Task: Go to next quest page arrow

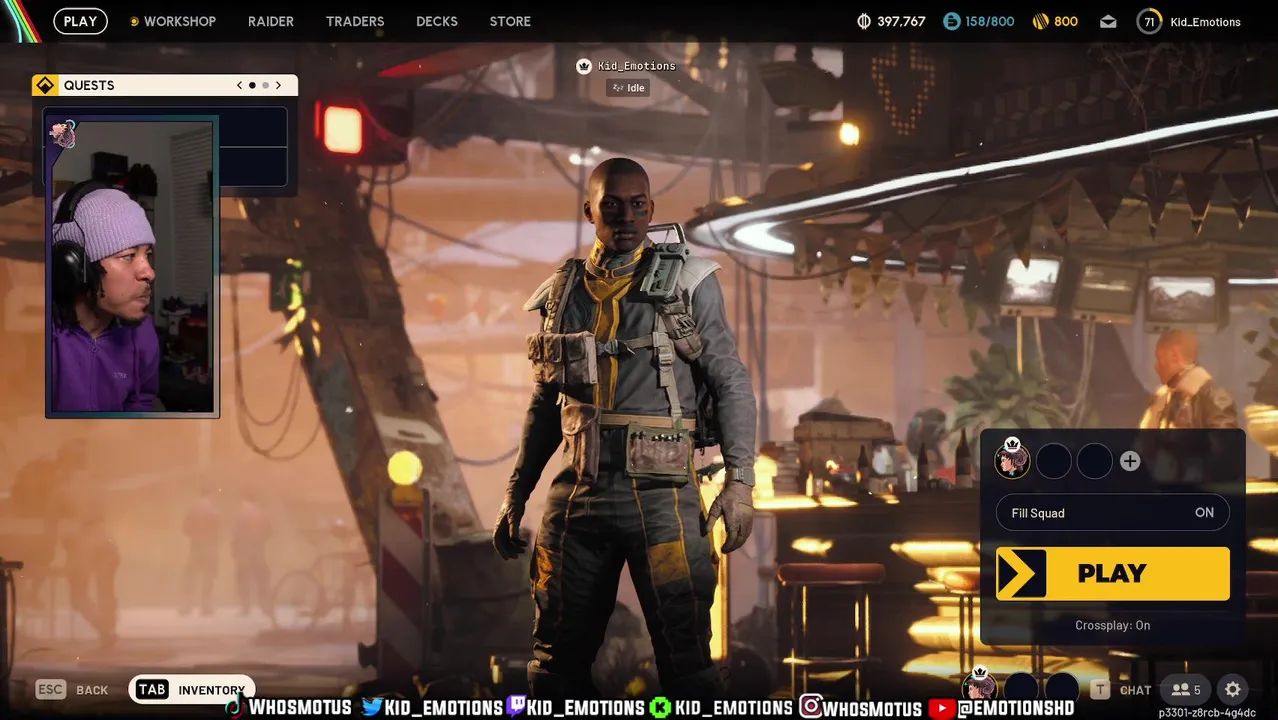Action: click(x=278, y=85)
